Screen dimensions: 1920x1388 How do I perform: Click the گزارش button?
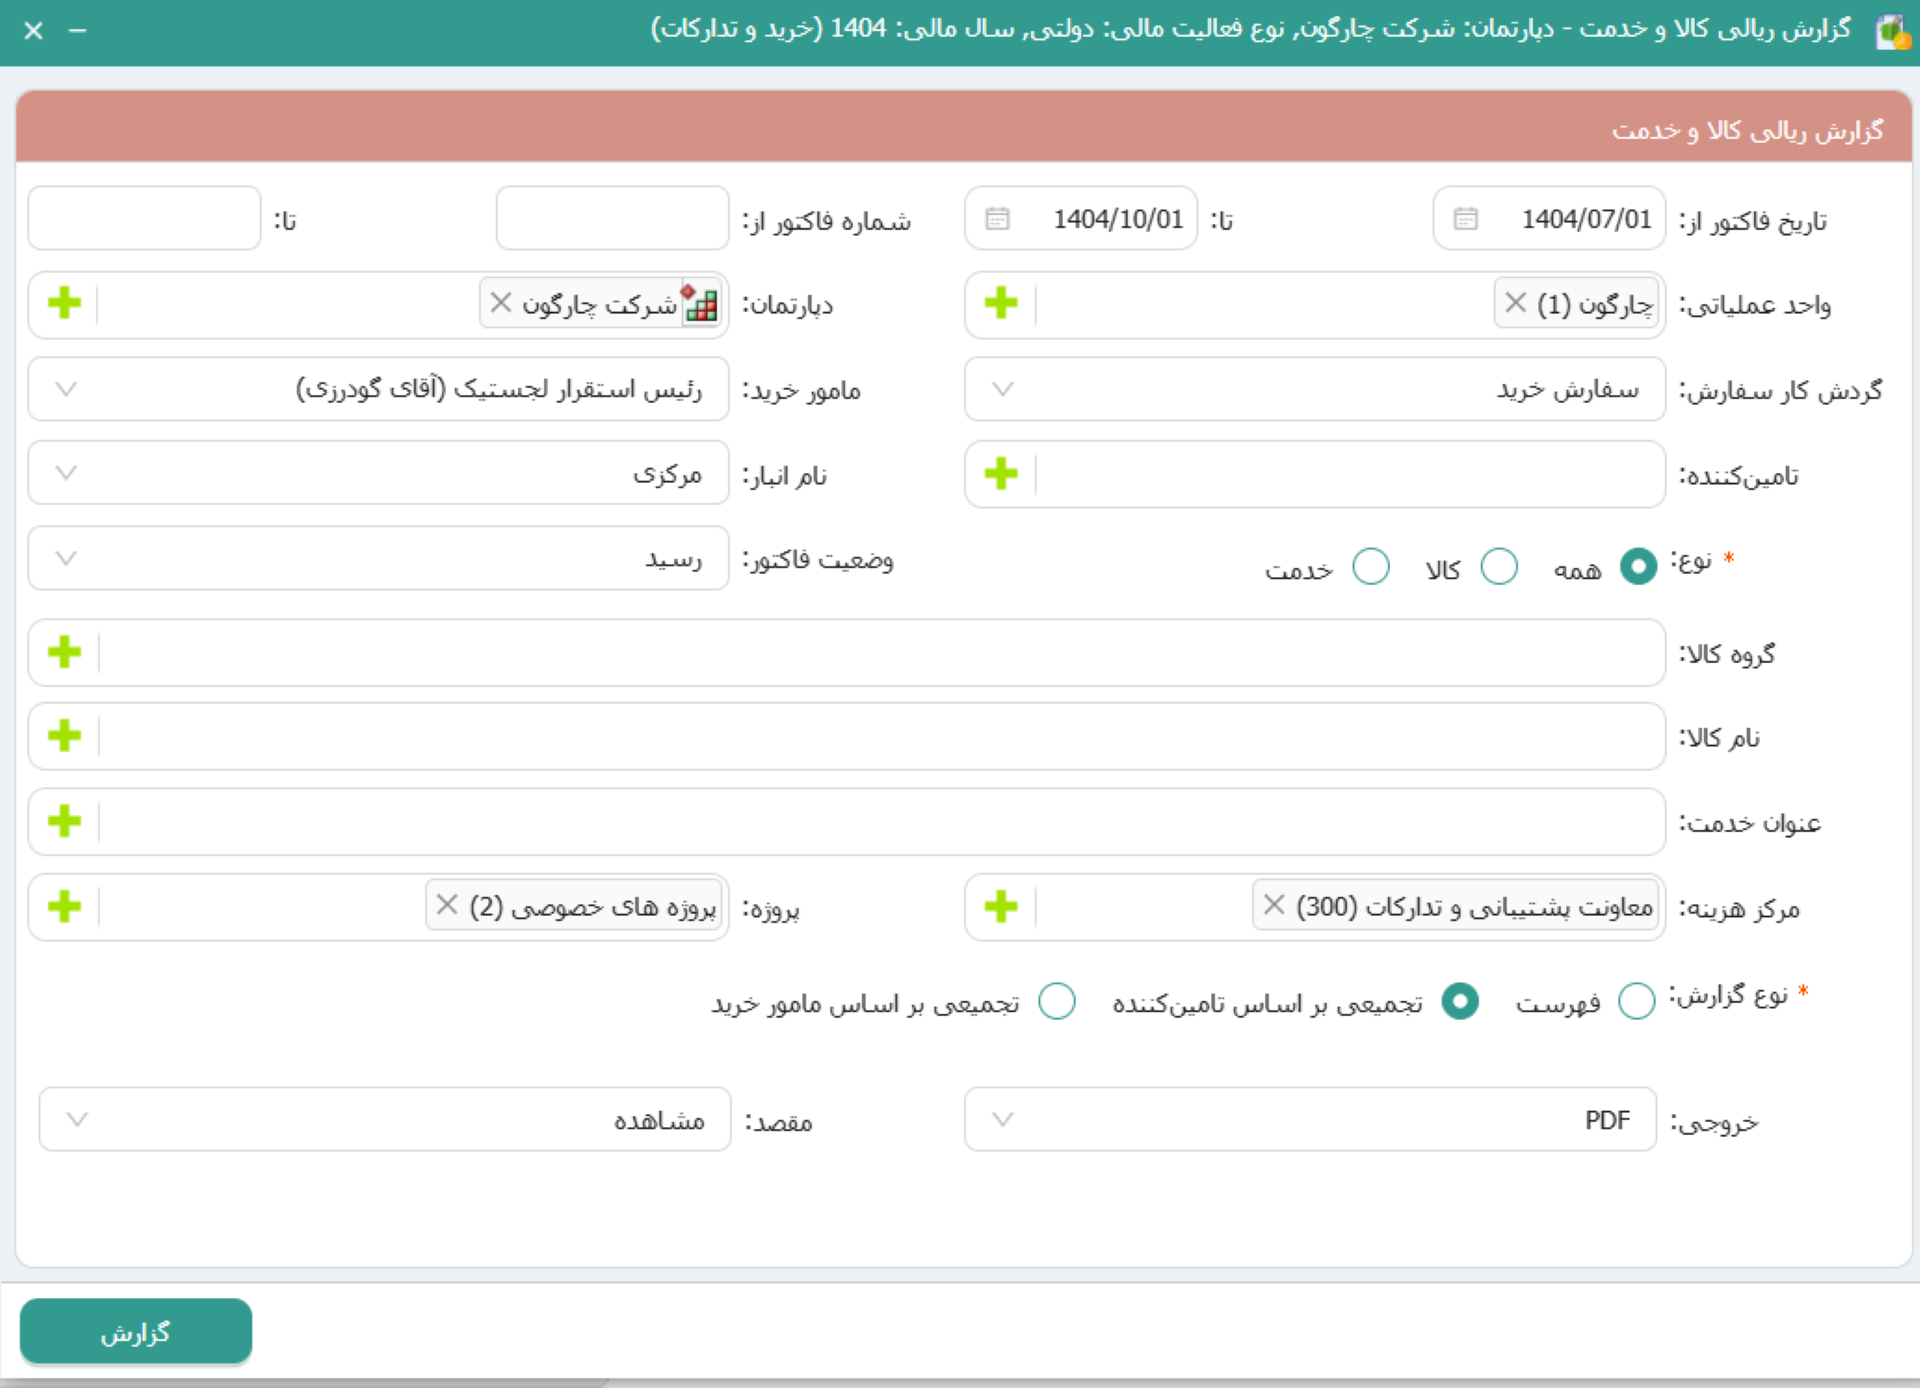coord(136,1332)
